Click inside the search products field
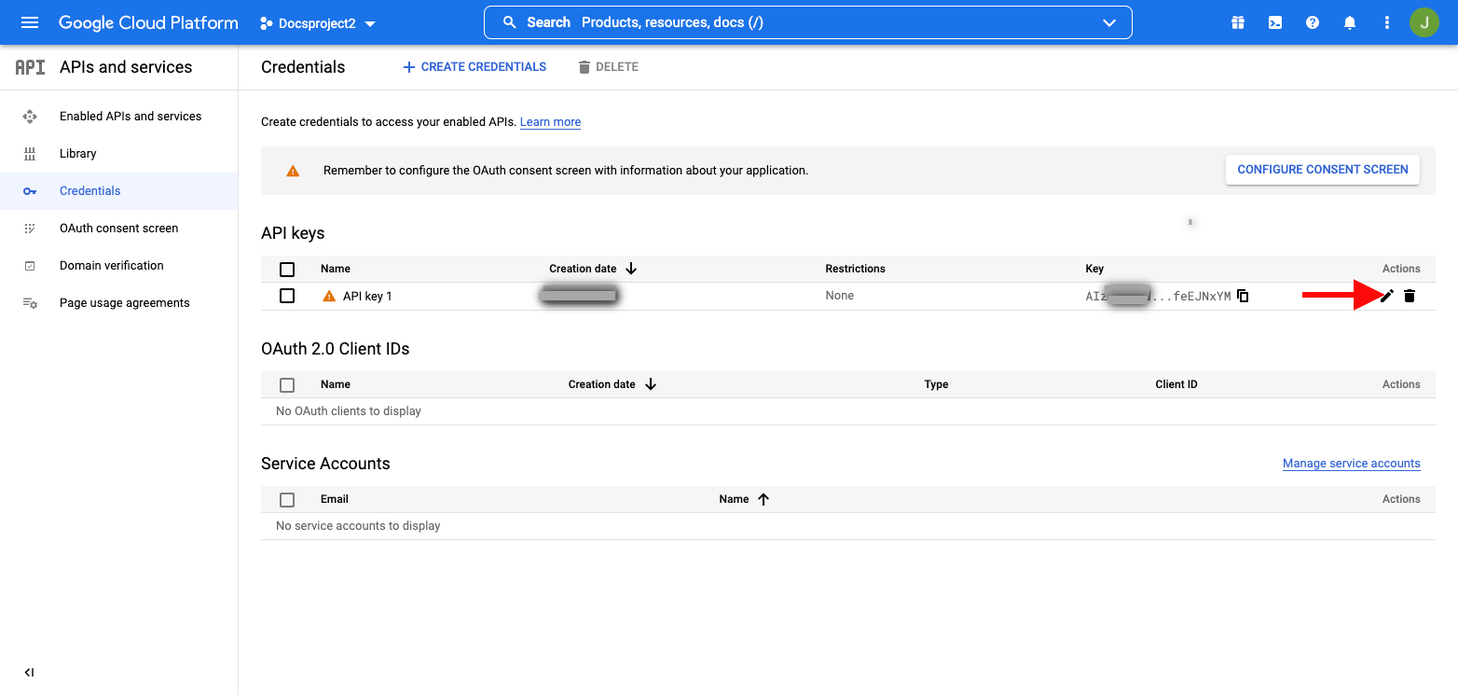The image size is (1458, 695). pos(700,22)
